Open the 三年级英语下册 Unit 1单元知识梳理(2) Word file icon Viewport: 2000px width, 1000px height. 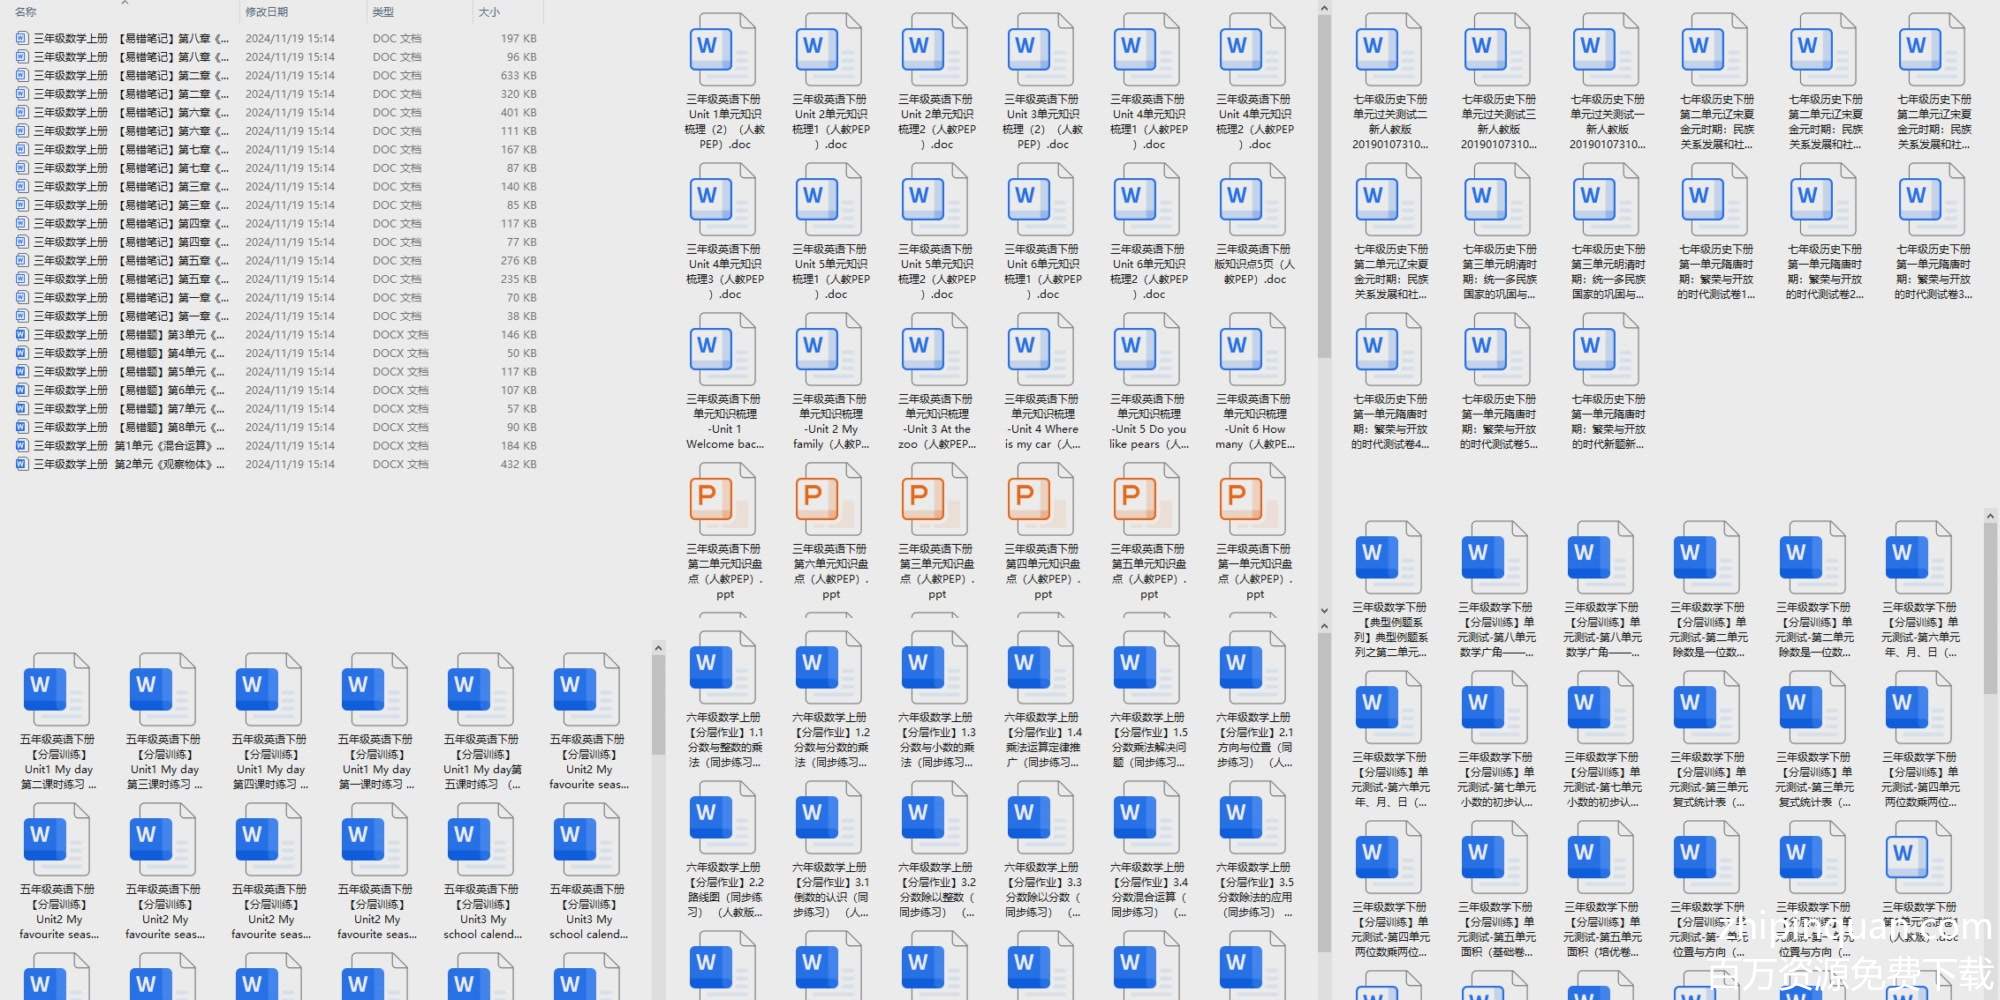[723, 50]
